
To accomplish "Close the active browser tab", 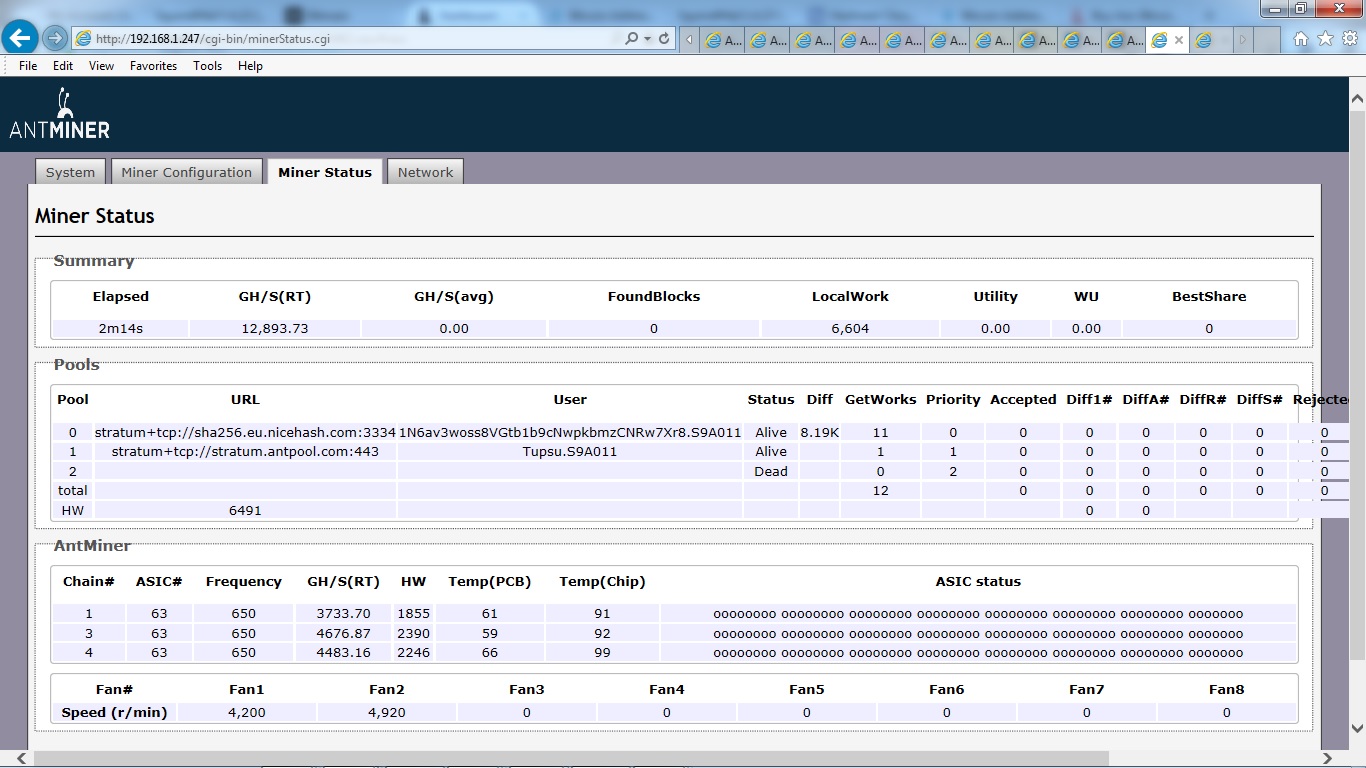I will pos(1179,40).
